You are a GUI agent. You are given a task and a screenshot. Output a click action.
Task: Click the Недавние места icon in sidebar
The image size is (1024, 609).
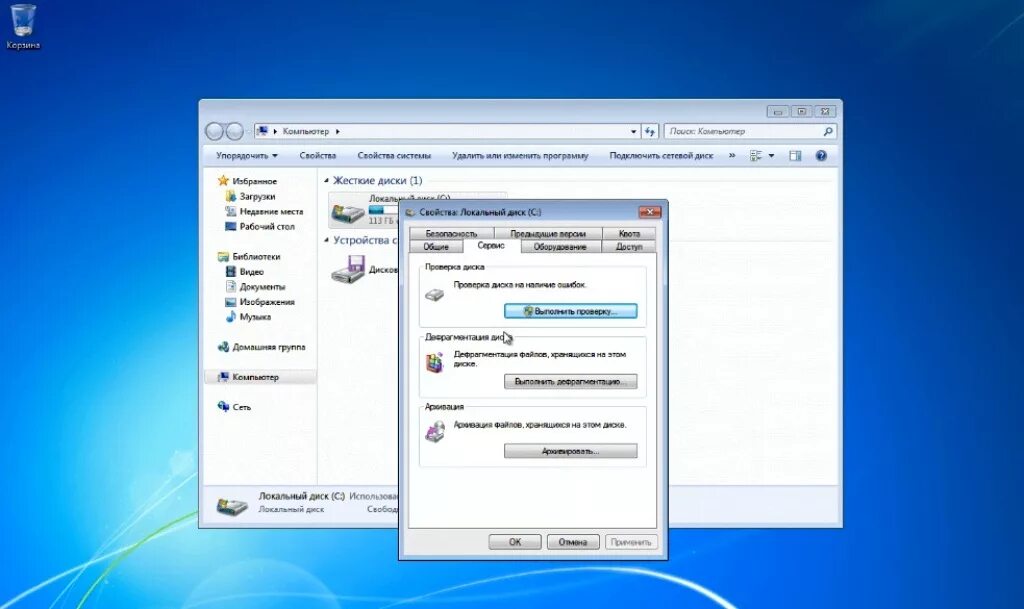[230, 211]
